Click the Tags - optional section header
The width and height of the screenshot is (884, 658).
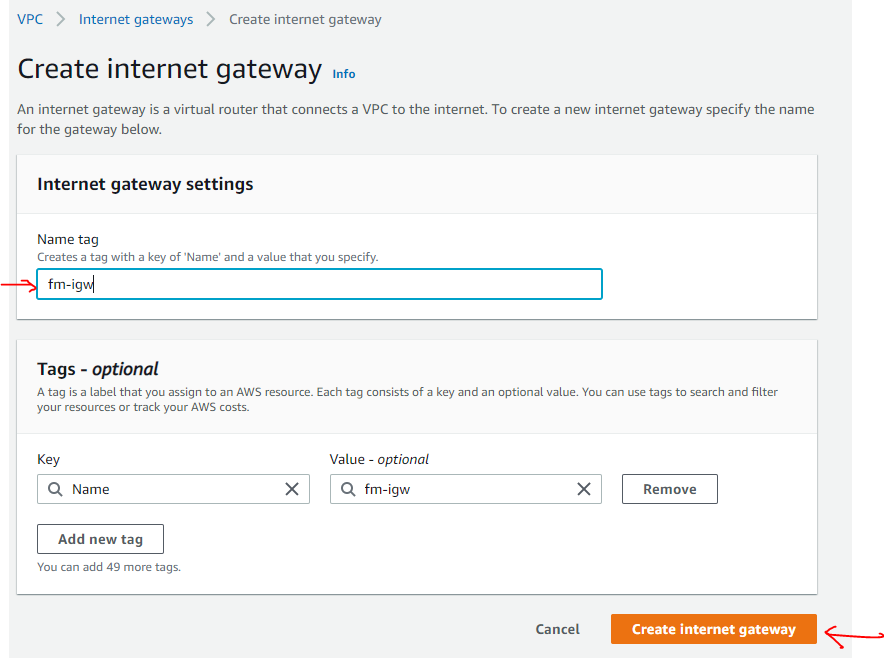click(x=98, y=369)
